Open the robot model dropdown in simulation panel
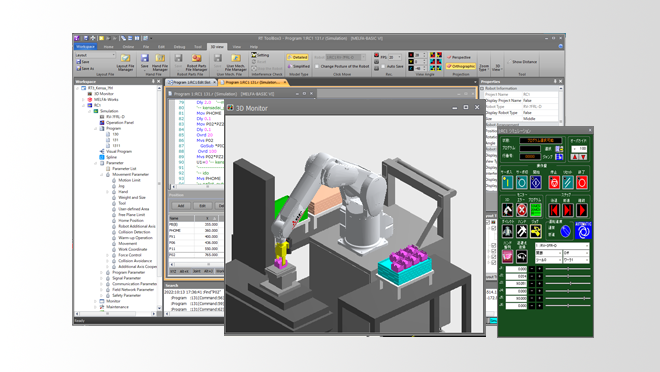This screenshot has width=660, height=372. [x=562, y=245]
